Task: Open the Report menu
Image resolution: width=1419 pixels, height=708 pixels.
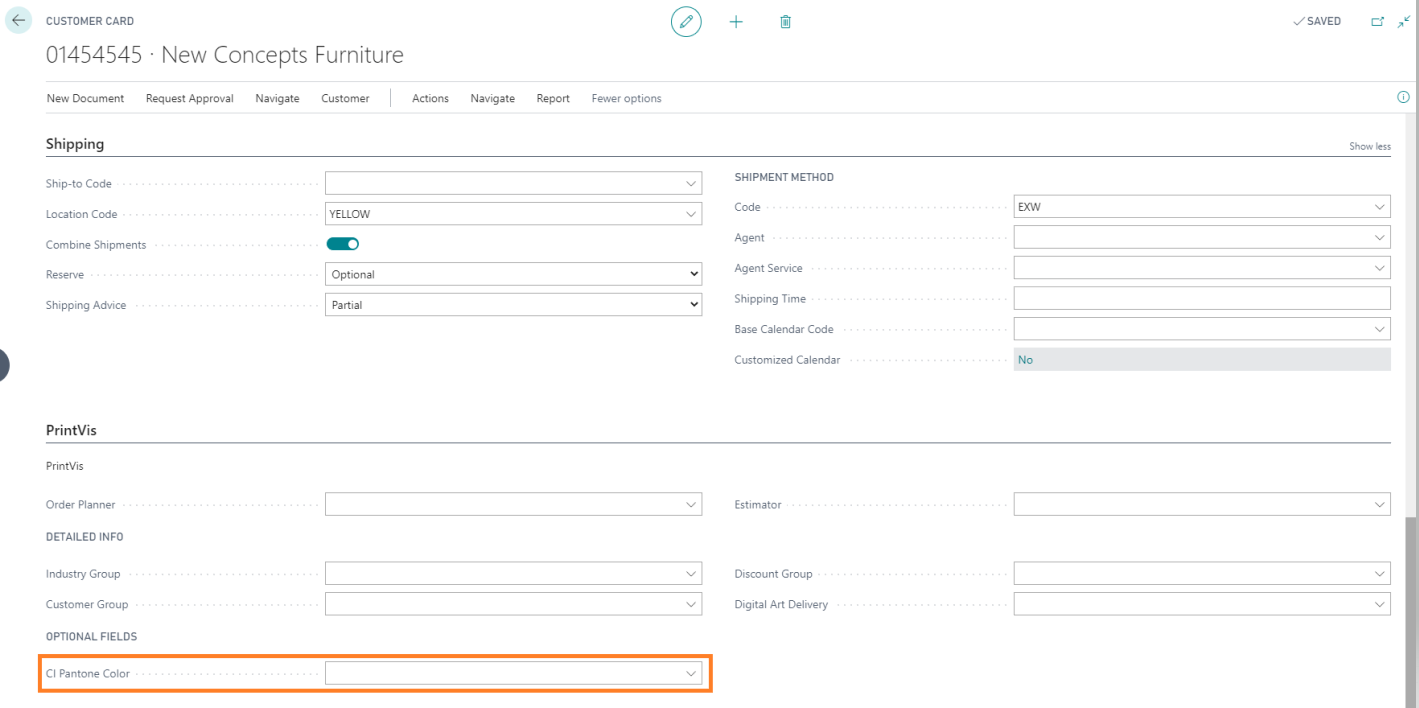Action: 553,98
